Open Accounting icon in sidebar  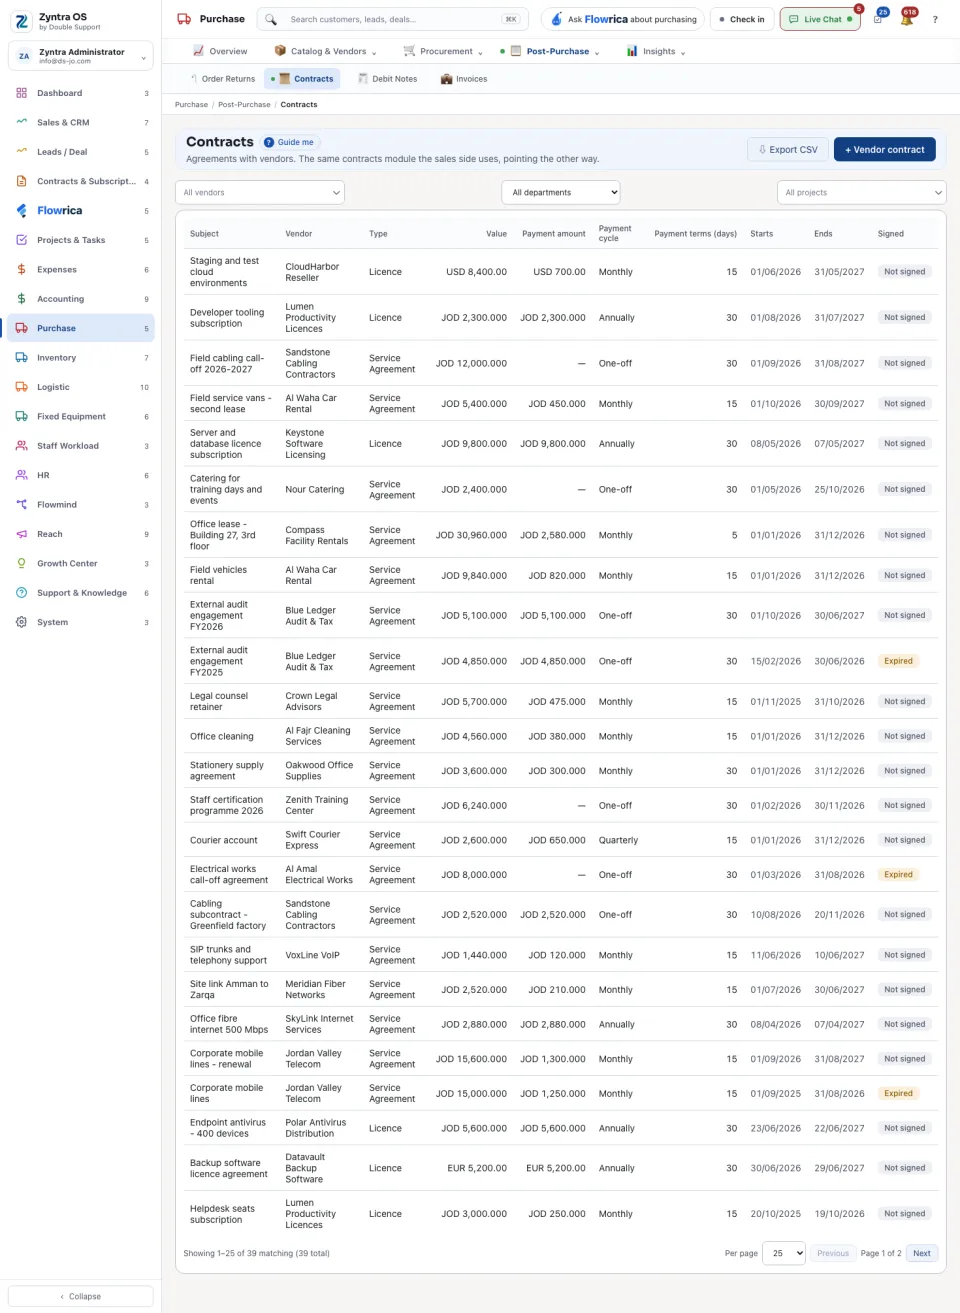click(21, 299)
